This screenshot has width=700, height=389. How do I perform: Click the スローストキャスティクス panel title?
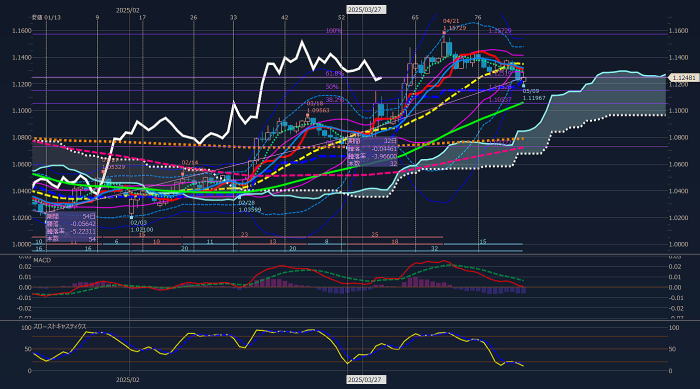click(60, 326)
